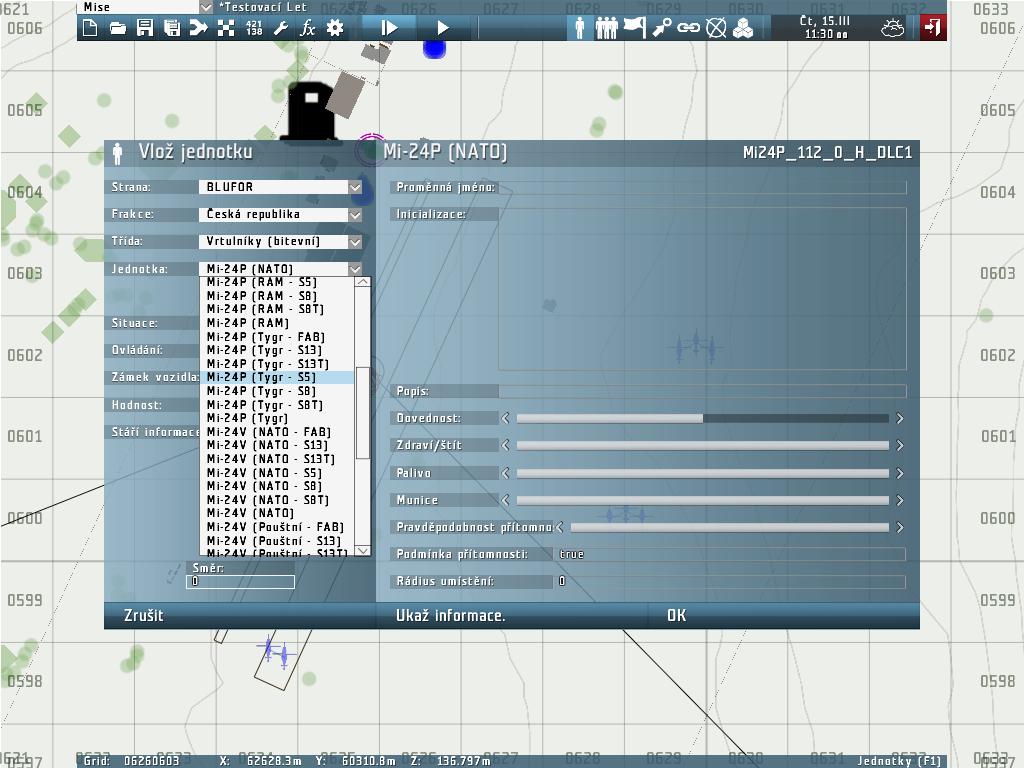Toggle synchronization mode with the chain-link icon
Viewport: 1024px width, 768px height.
coord(688,28)
